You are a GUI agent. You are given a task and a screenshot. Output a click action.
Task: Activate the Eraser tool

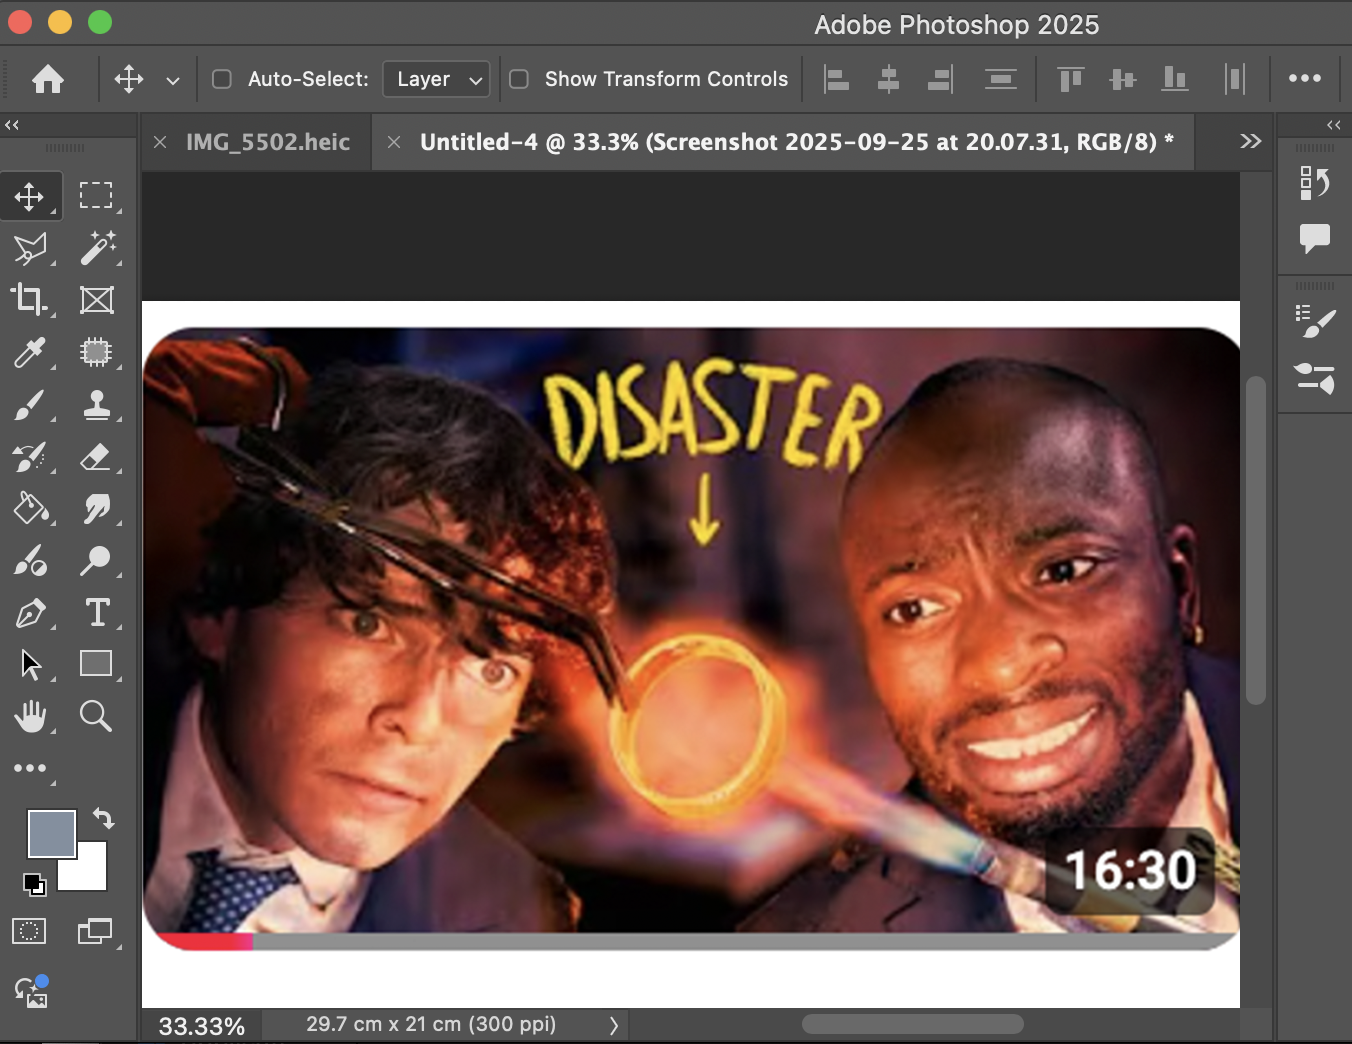pyautogui.click(x=96, y=457)
